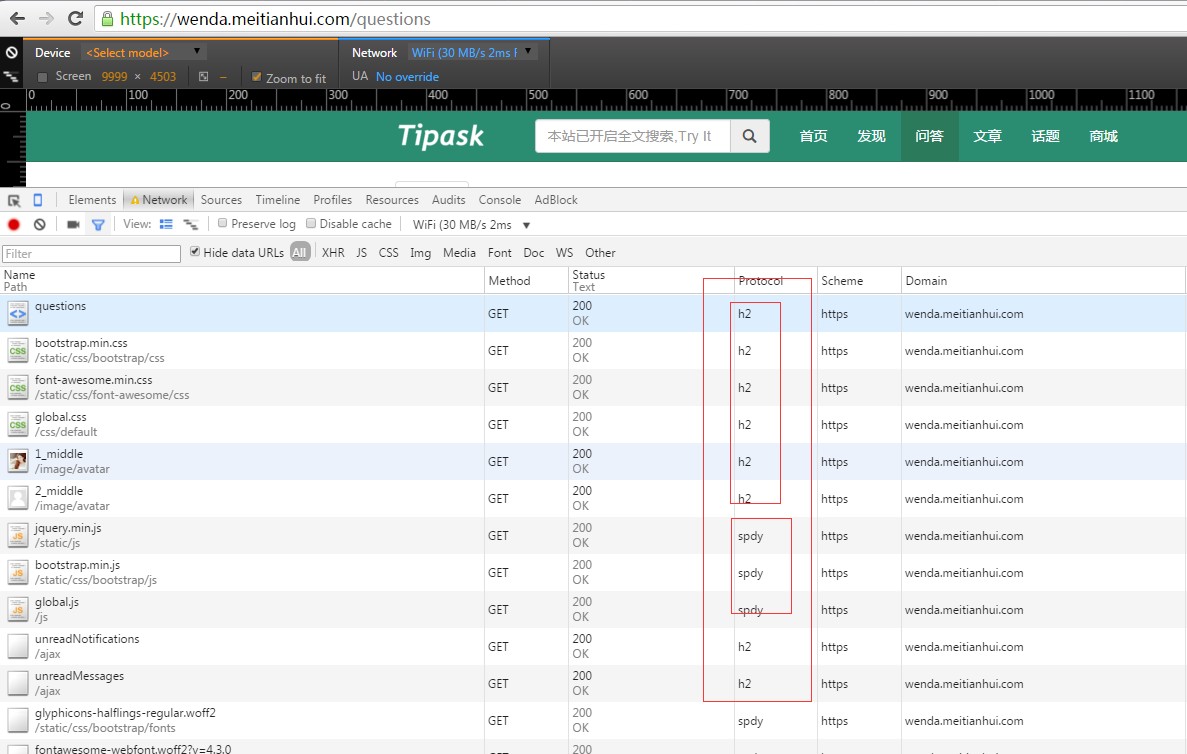Check the Disable cache option

coord(311,224)
